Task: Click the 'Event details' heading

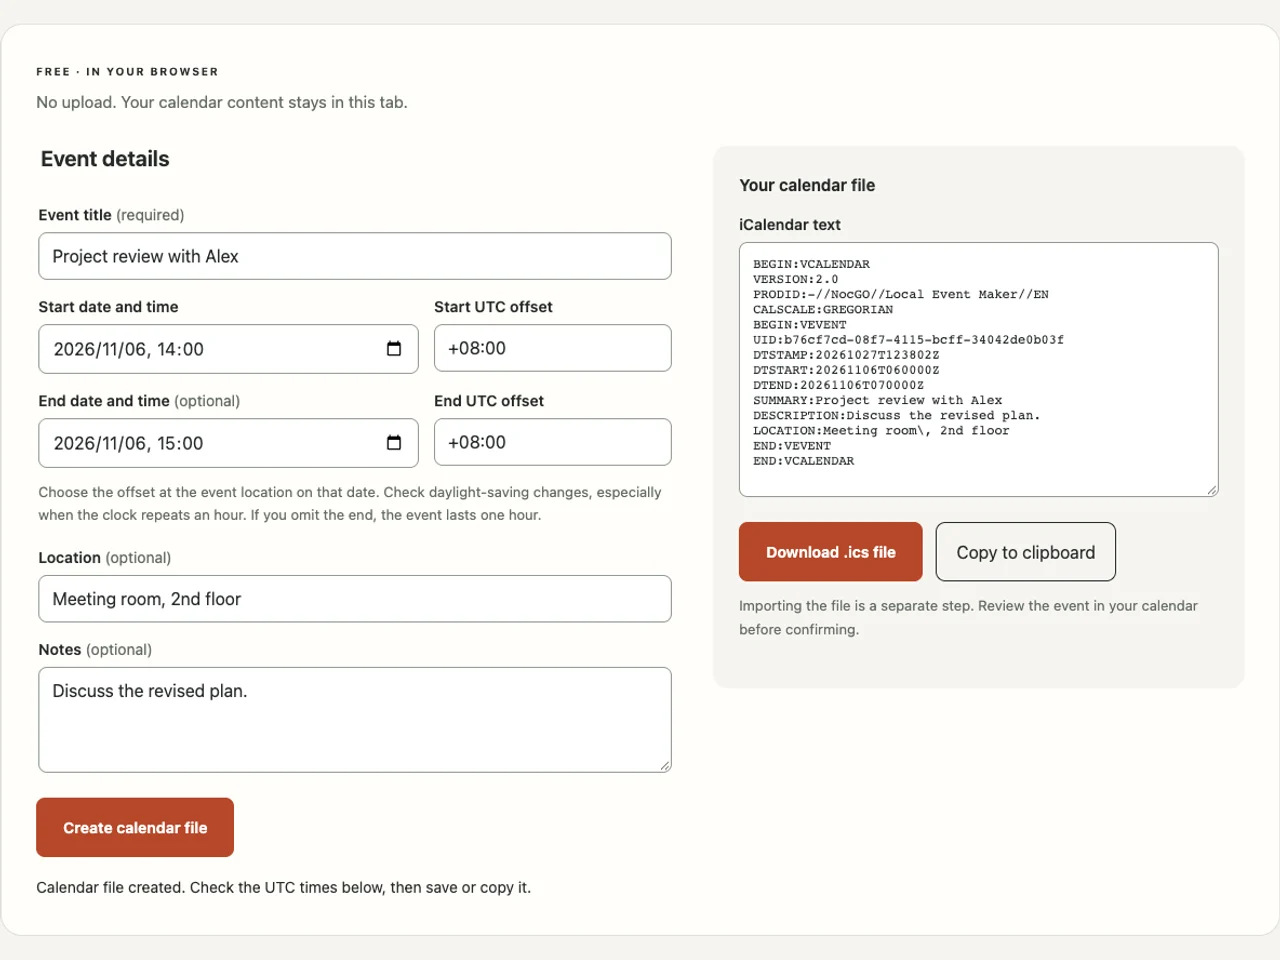Action: (x=105, y=159)
